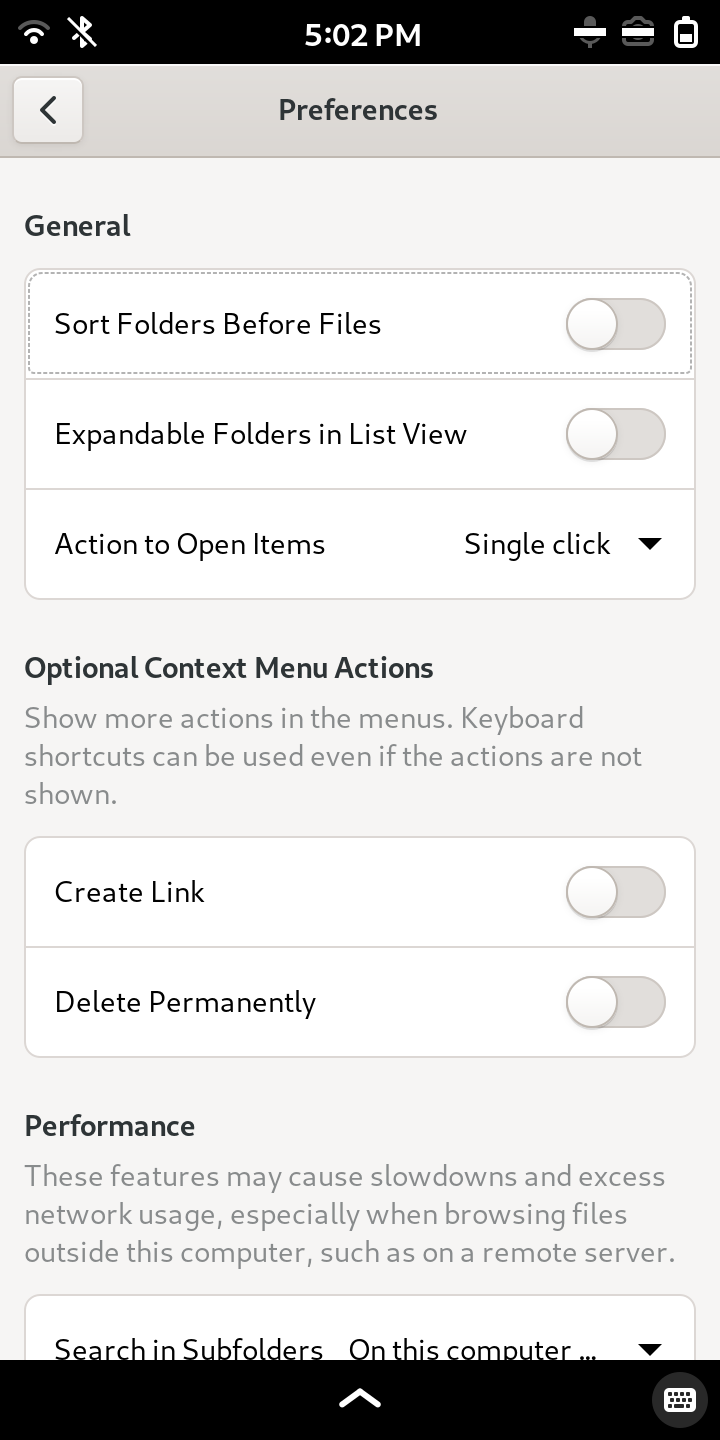Select the Delete Permanently row label
Viewport: 720px width, 1440px height.
[x=185, y=1002]
